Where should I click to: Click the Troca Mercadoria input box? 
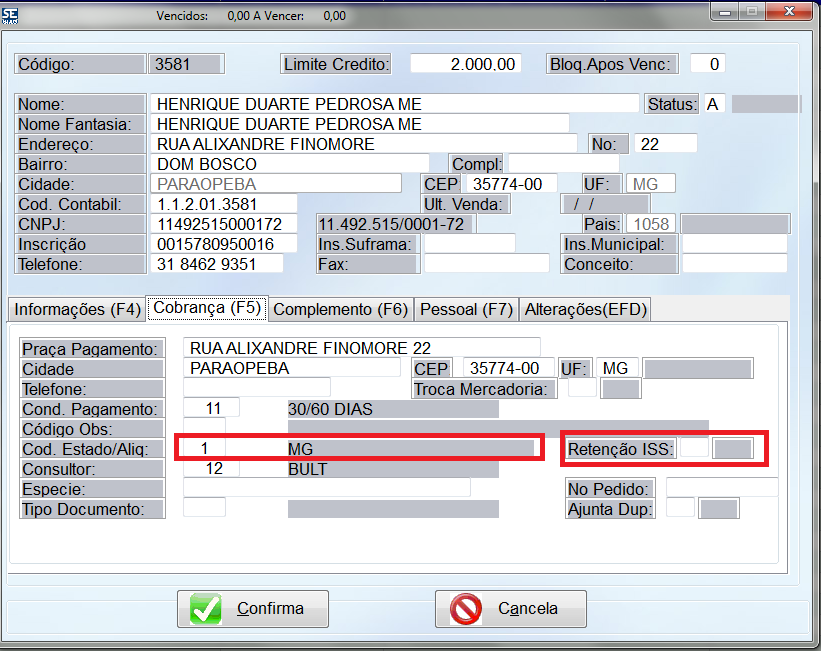580,389
